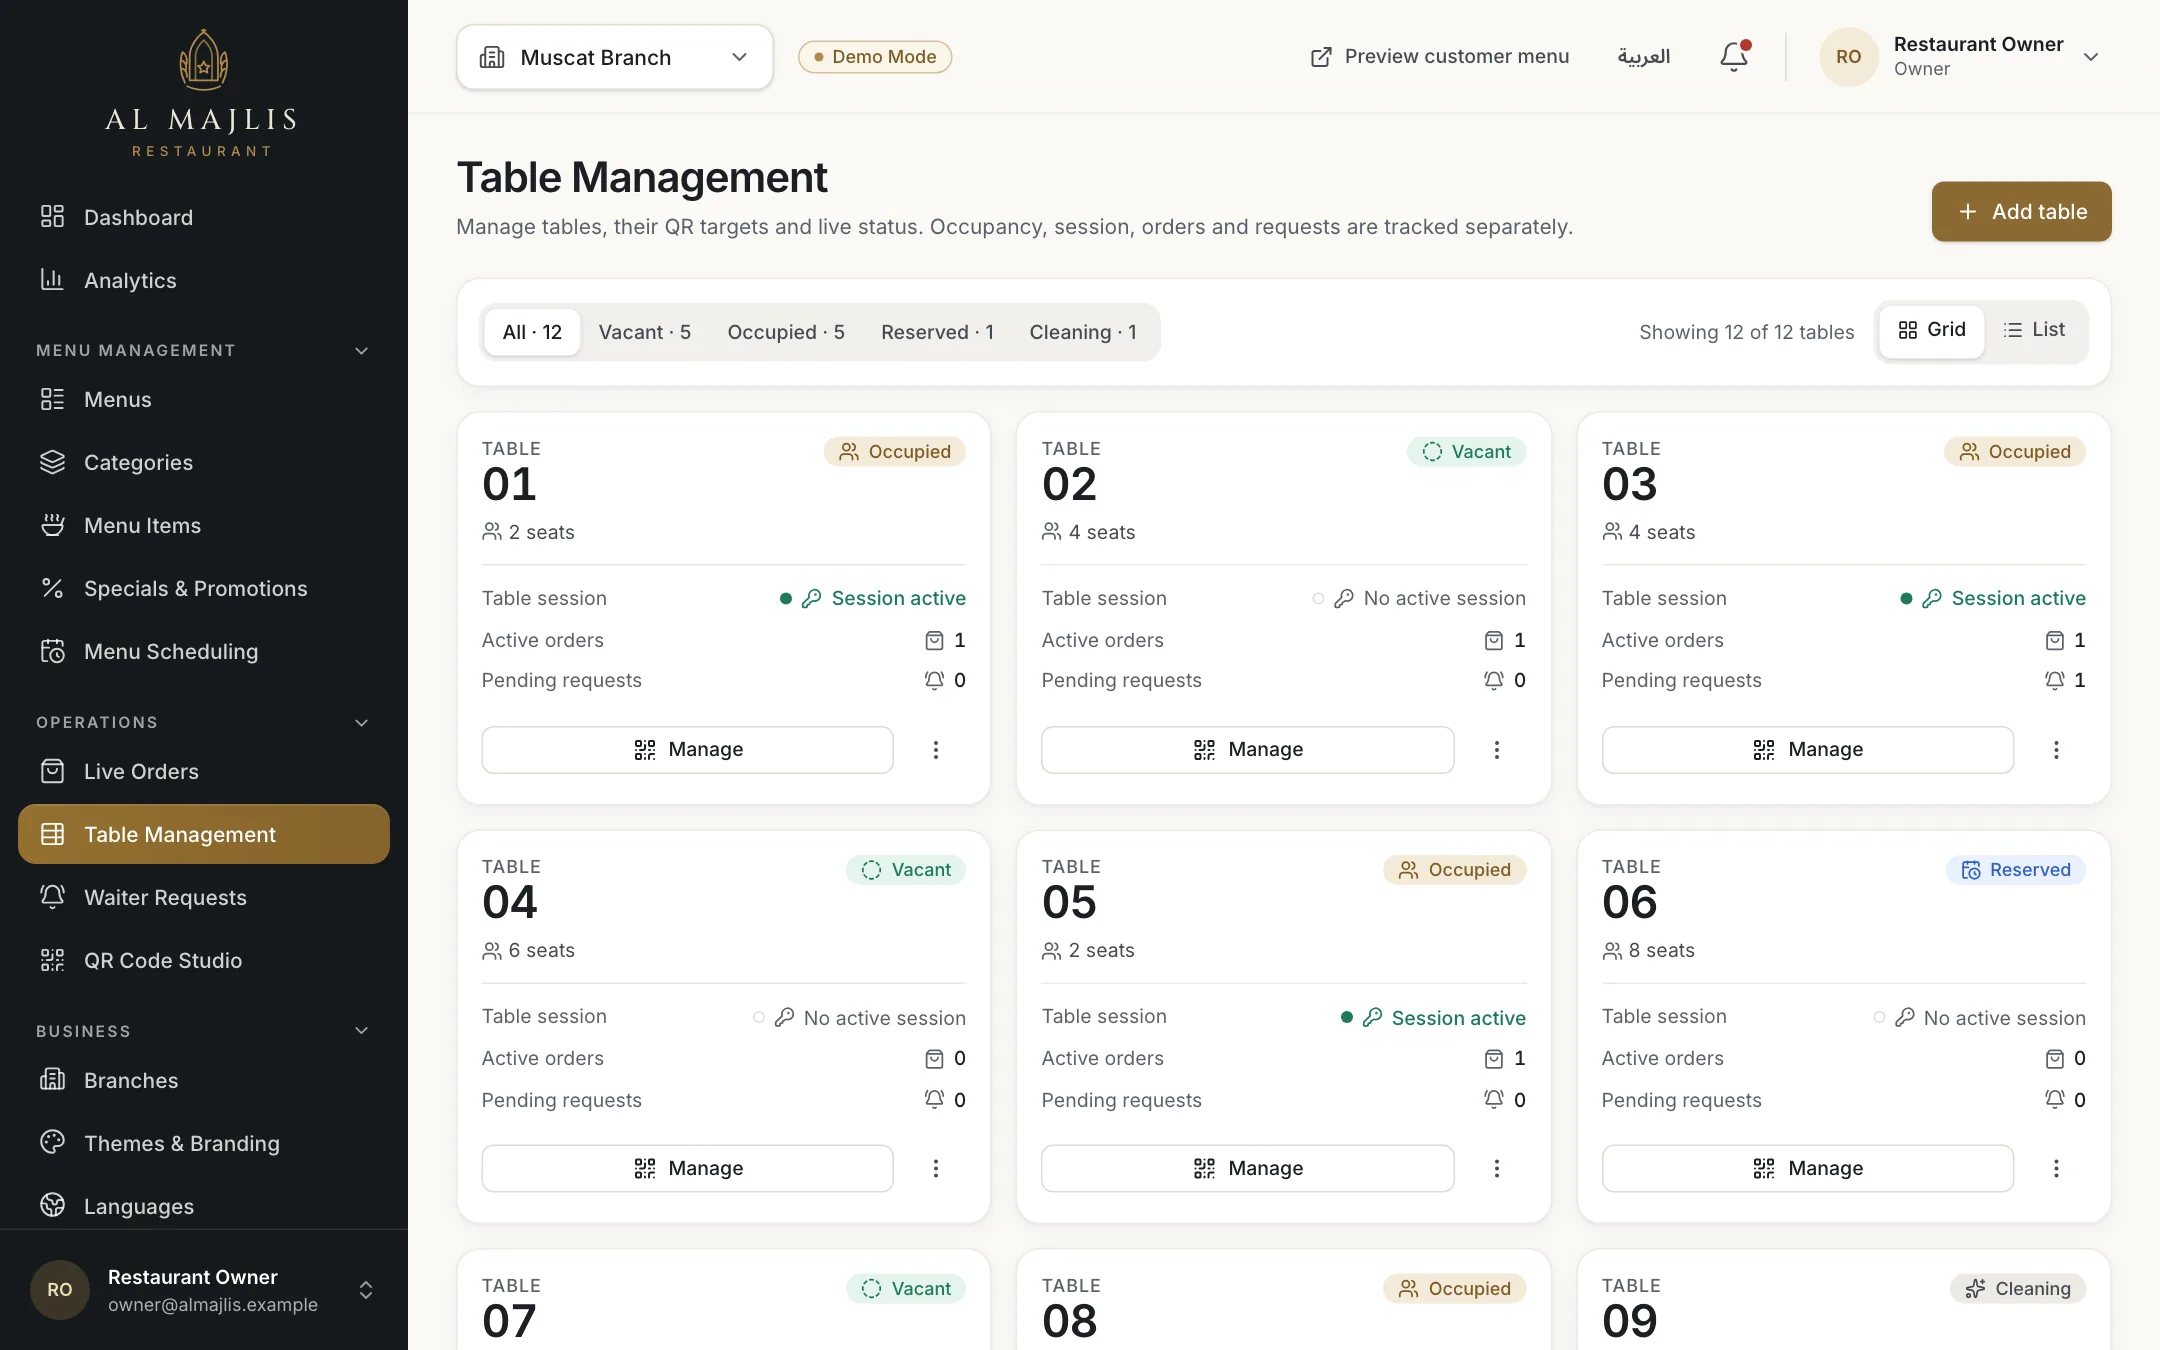Viewport: 2160px width, 1350px height.
Task: Filter tables by All · 12
Action: tap(532, 332)
